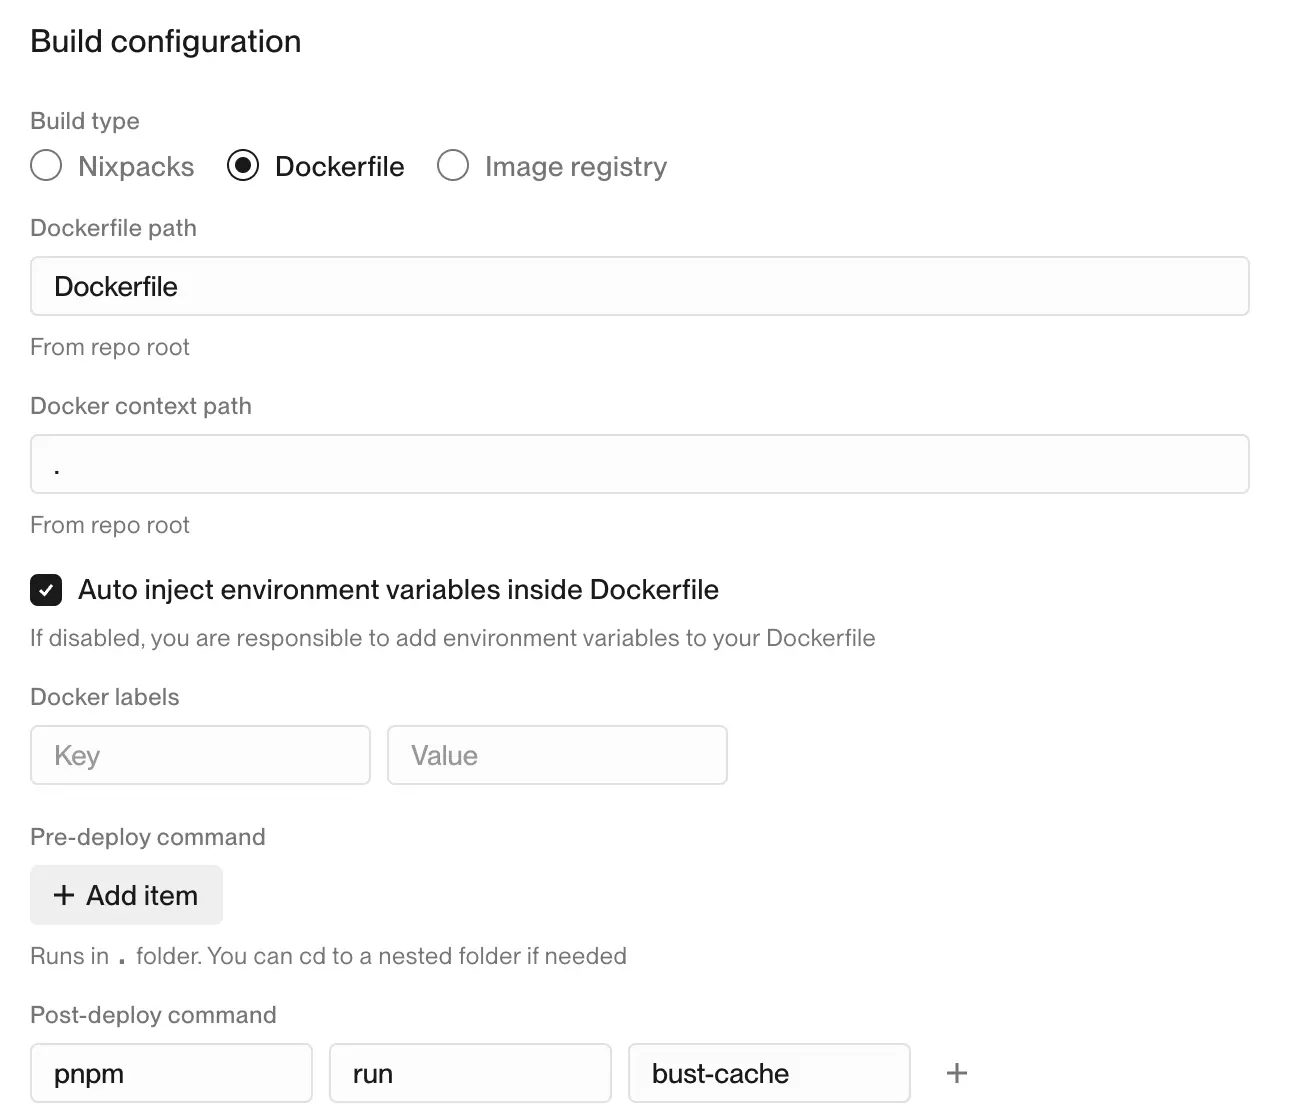Click the plus icon after bust-cache field
Screen dimensions: 1294x1120
point(956,1073)
